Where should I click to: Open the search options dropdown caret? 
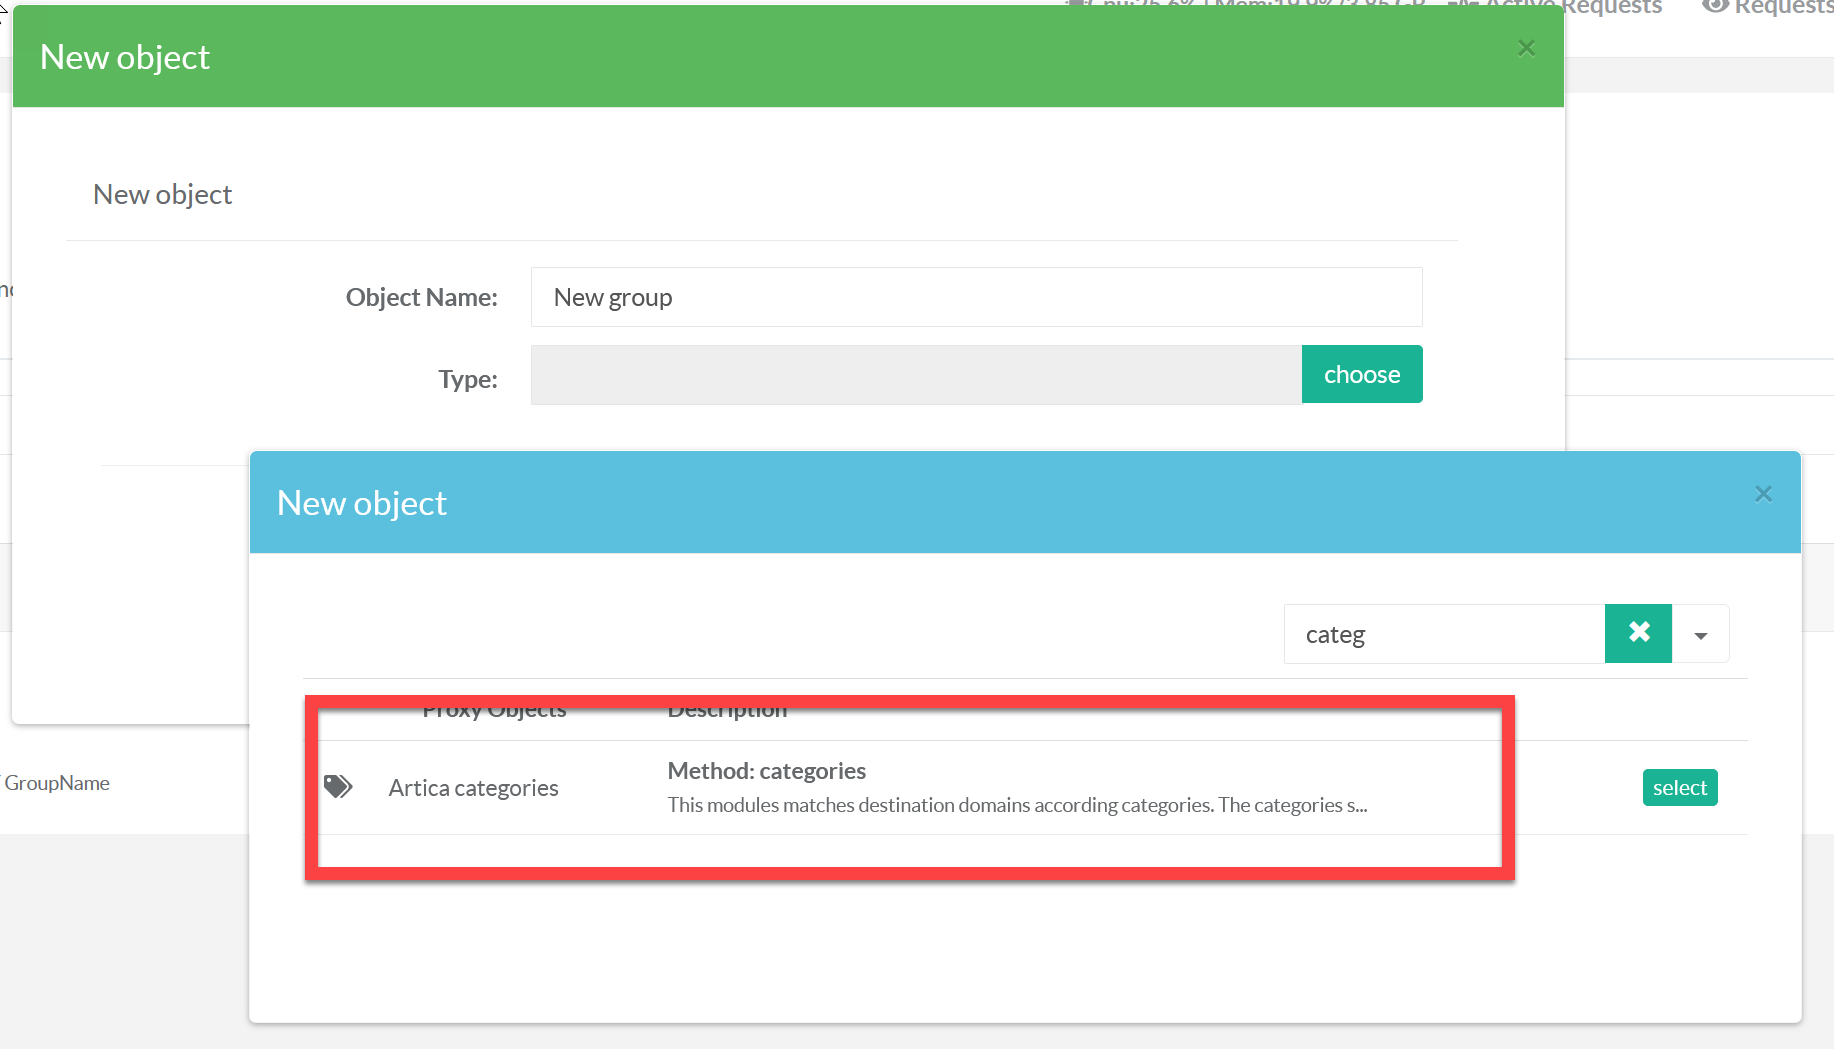point(1700,635)
